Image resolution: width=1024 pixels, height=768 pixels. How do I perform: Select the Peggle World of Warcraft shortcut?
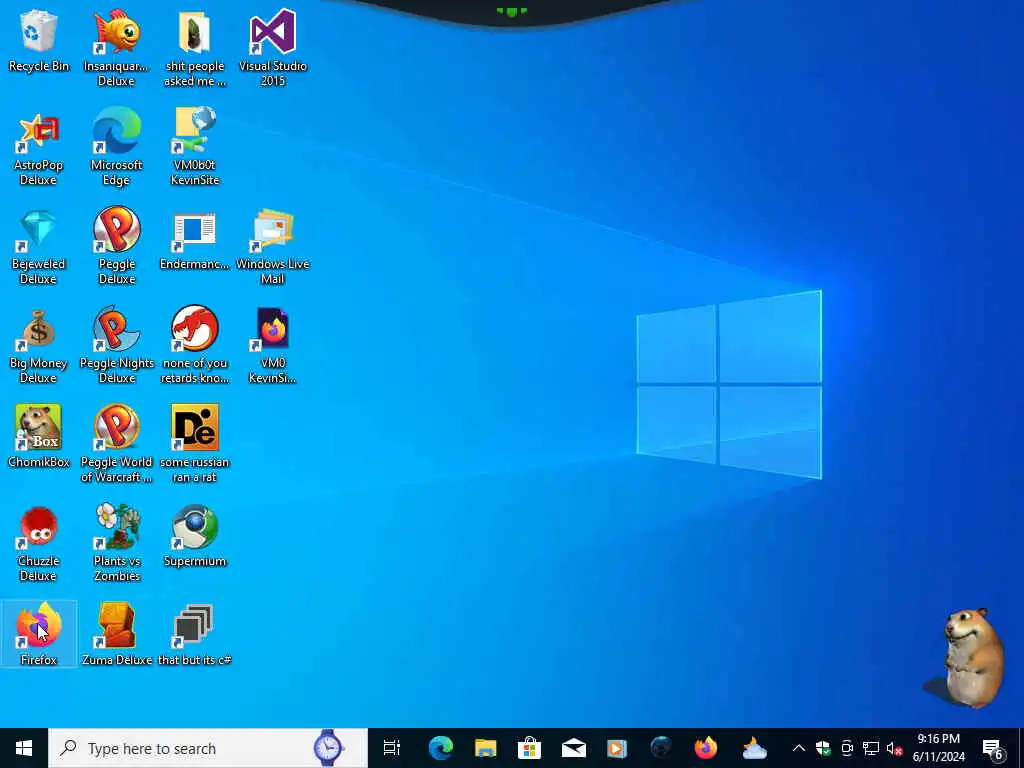pyautogui.click(x=116, y=444)
